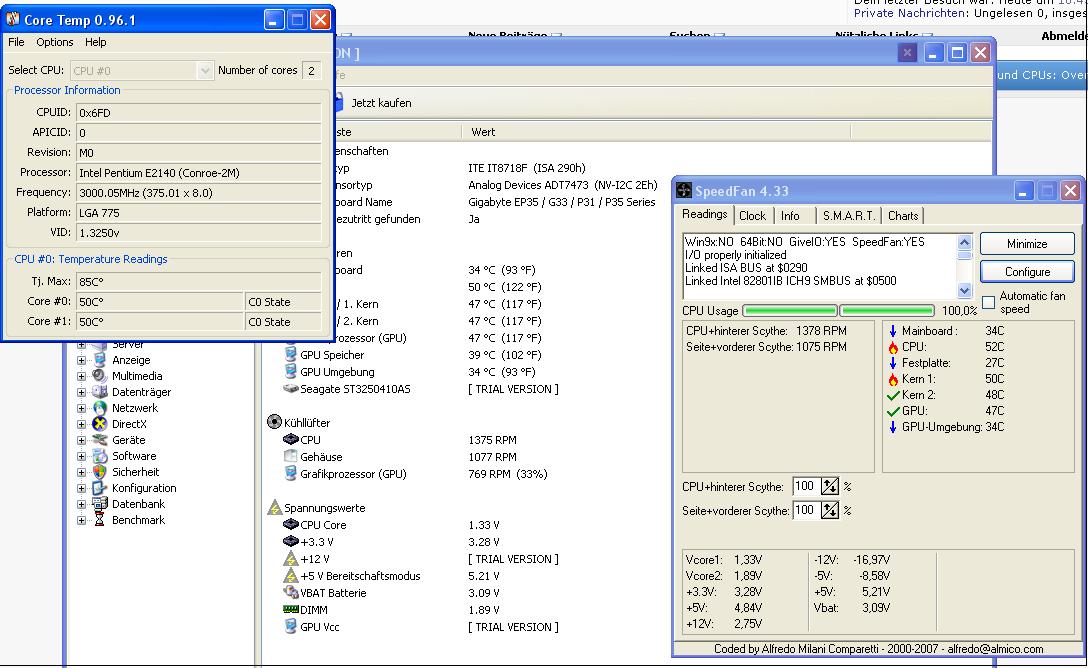1088x668 pixels.
Task: Open the Options menu in Core Temp
Action: tap(55, 42)
